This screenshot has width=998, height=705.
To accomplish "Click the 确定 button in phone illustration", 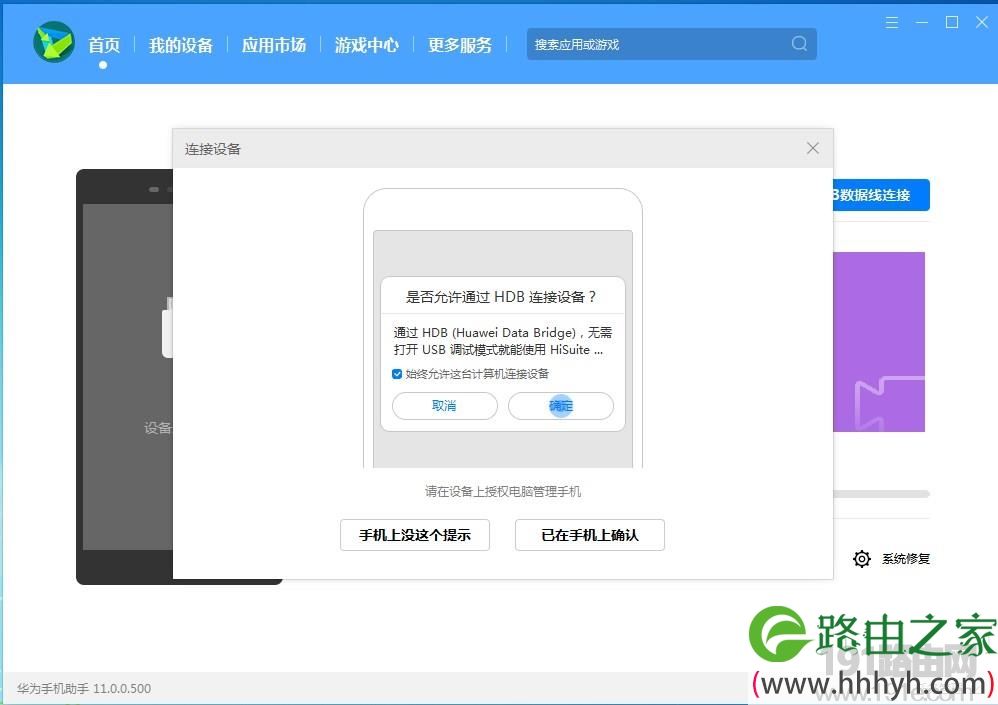I will (x=561, y=406).
